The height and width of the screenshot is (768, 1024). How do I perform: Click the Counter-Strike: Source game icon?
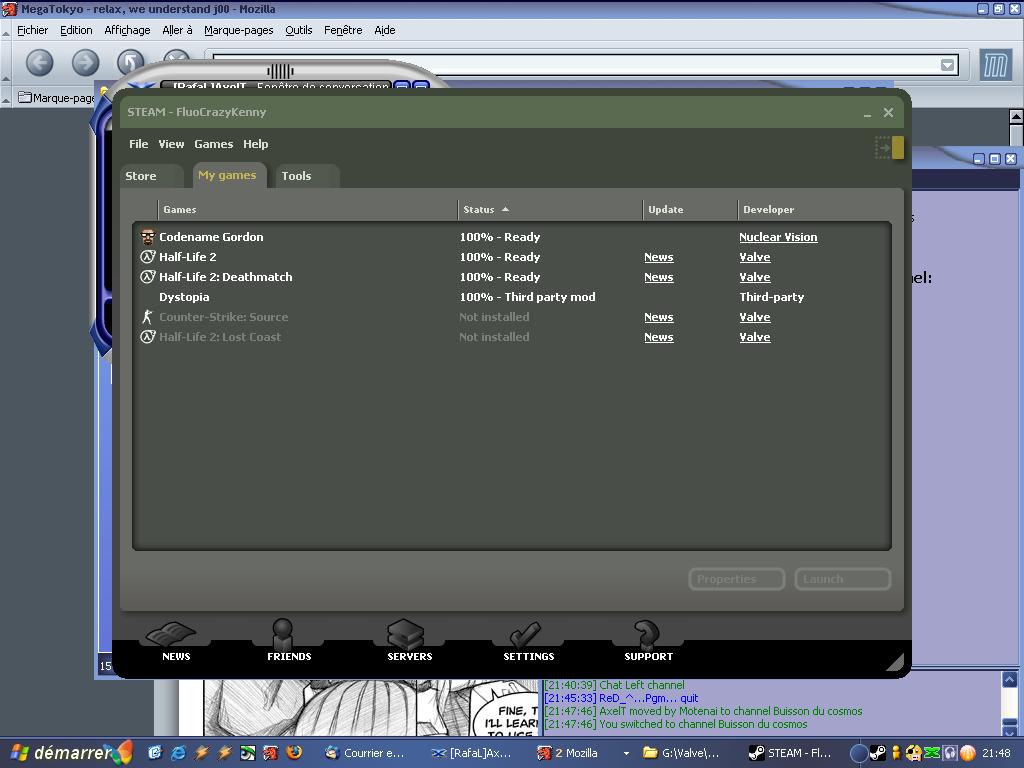coord(148,317)
